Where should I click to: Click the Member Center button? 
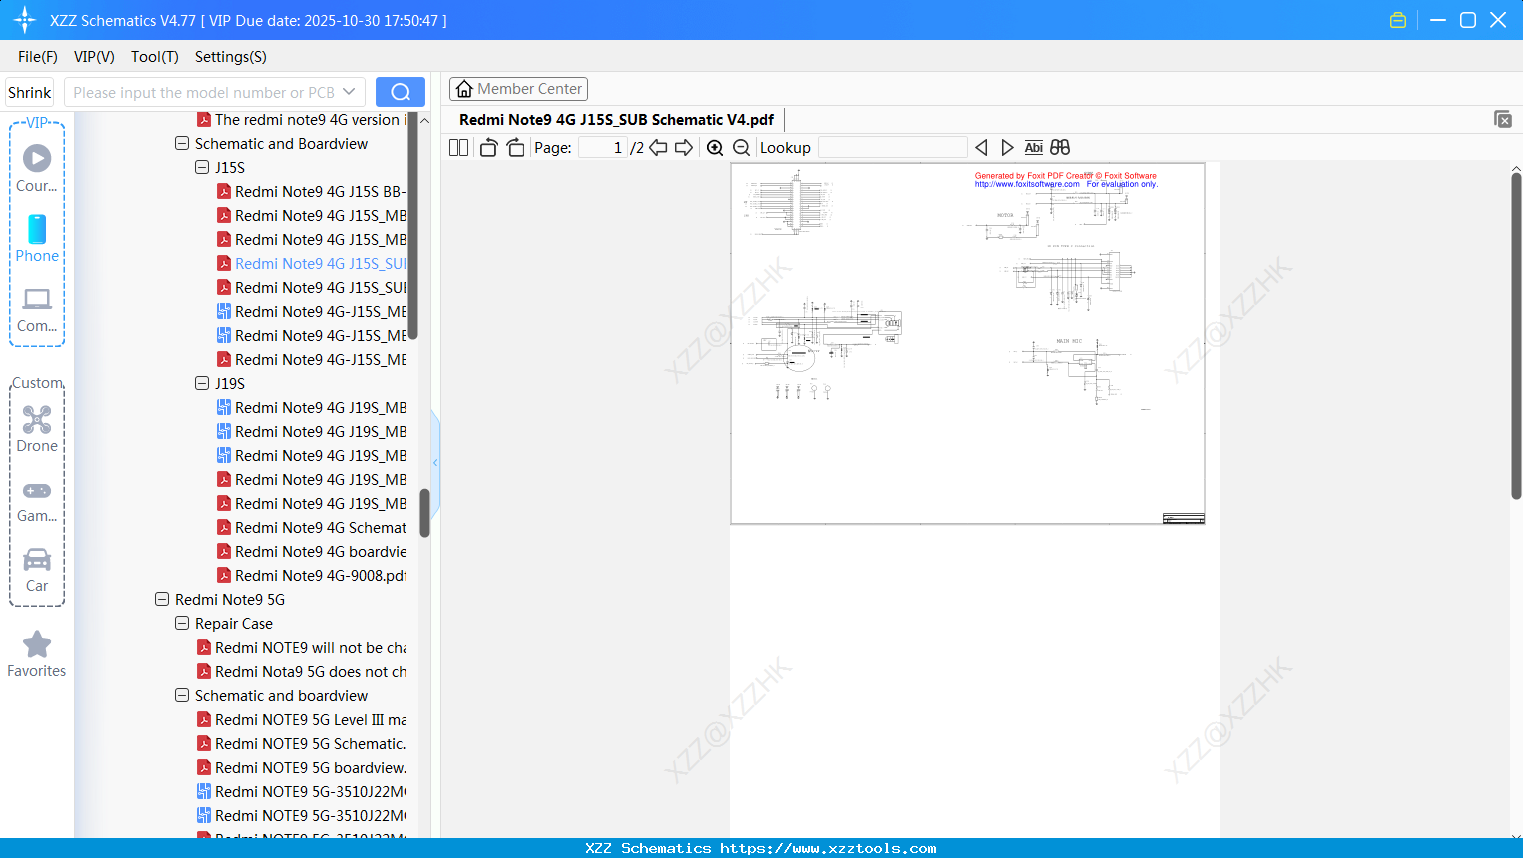tap(518, 88)
